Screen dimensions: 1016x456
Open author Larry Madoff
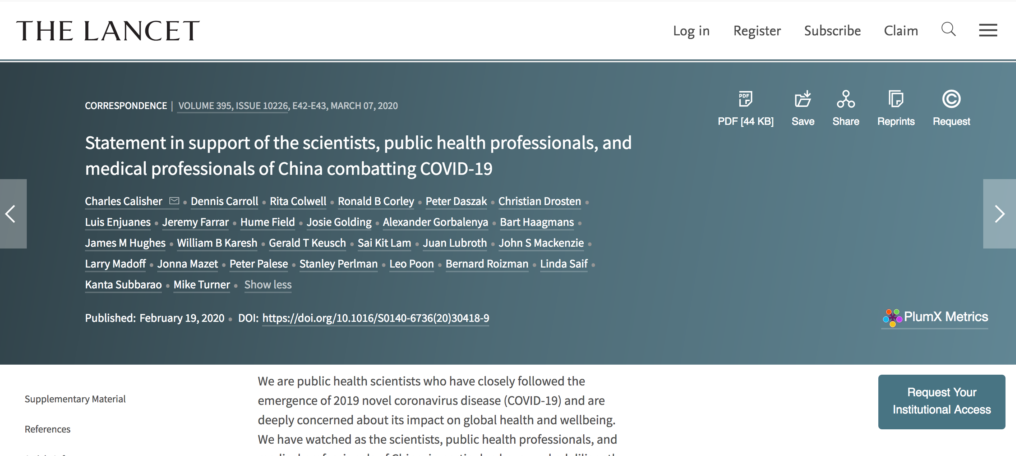[x=115, y=264]
